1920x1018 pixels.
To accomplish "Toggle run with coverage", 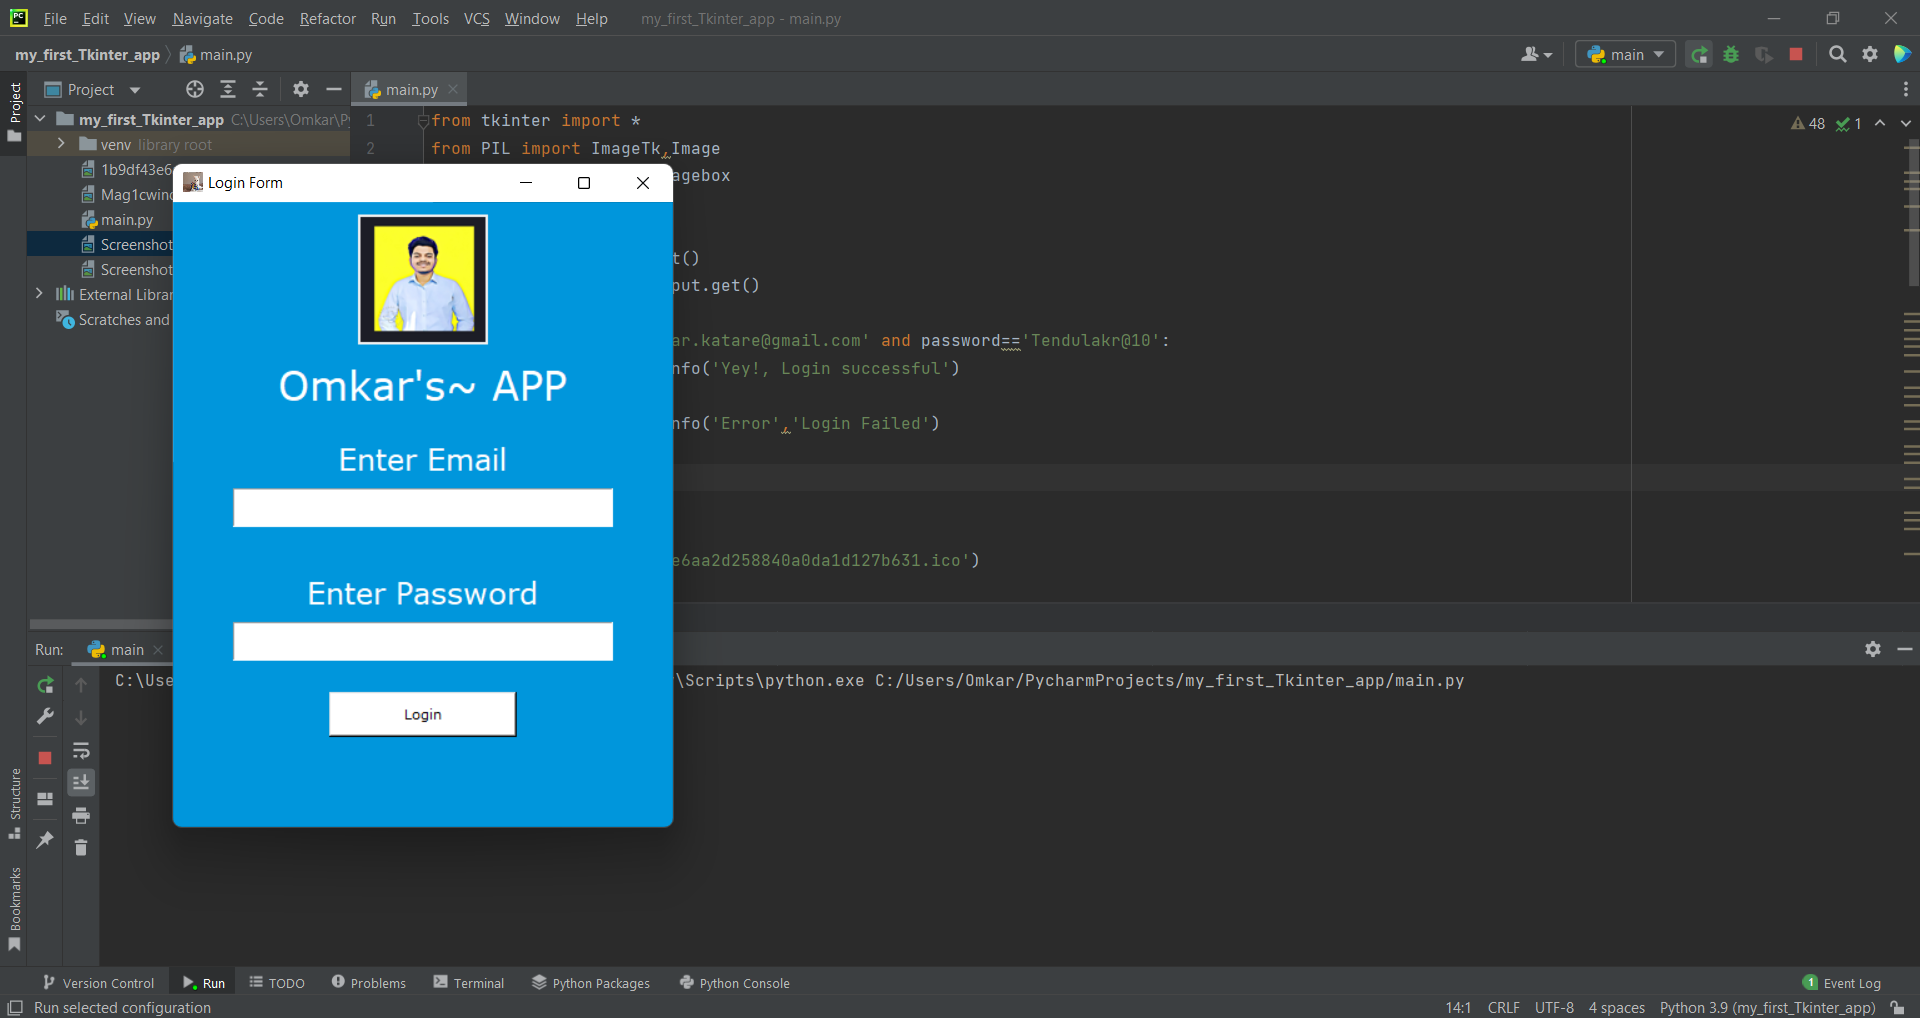I will coord(1764,54).
